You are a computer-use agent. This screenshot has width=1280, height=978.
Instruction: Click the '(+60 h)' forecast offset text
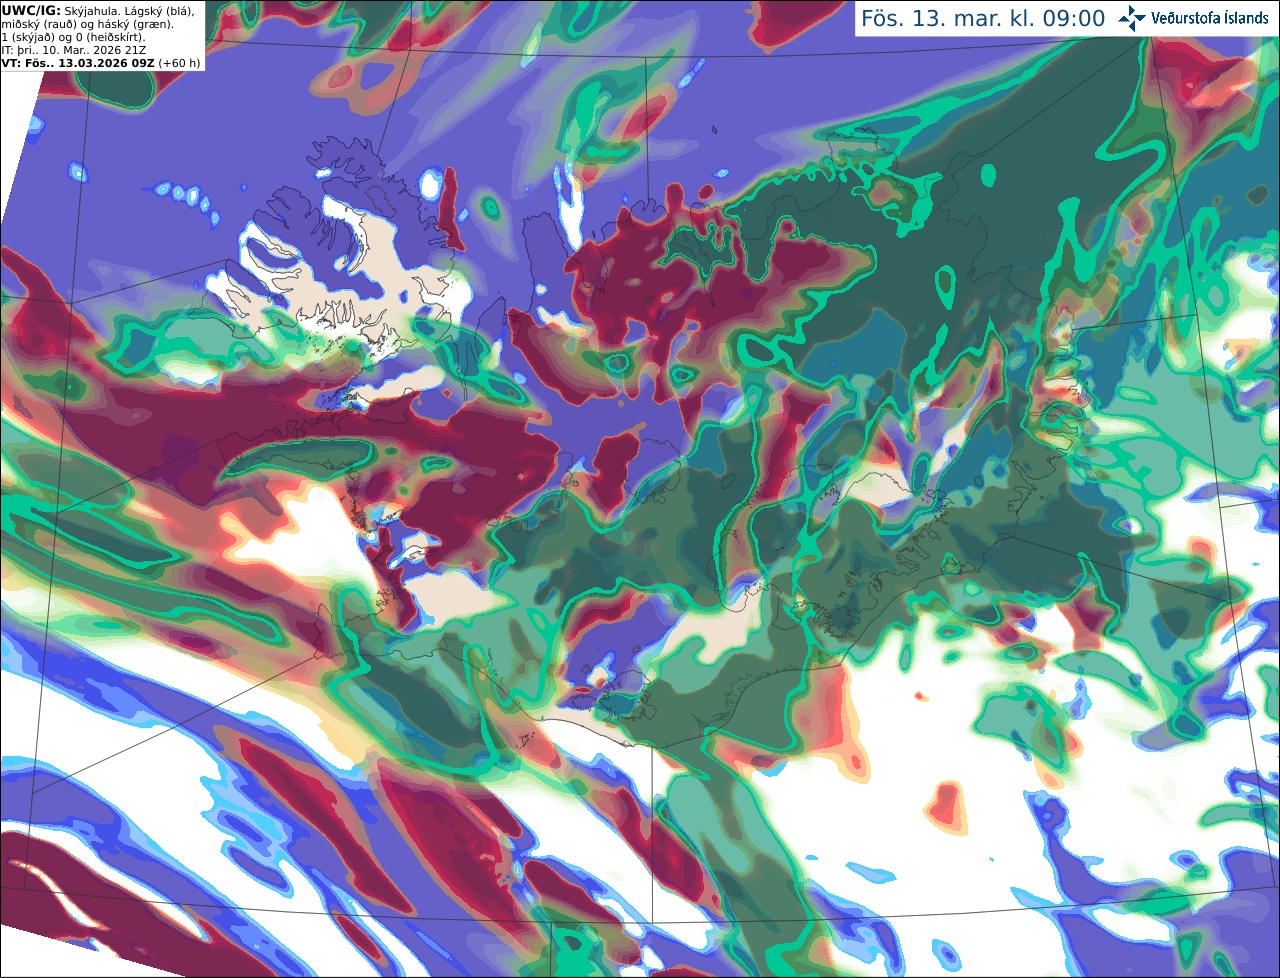click(x=178, y=63)
